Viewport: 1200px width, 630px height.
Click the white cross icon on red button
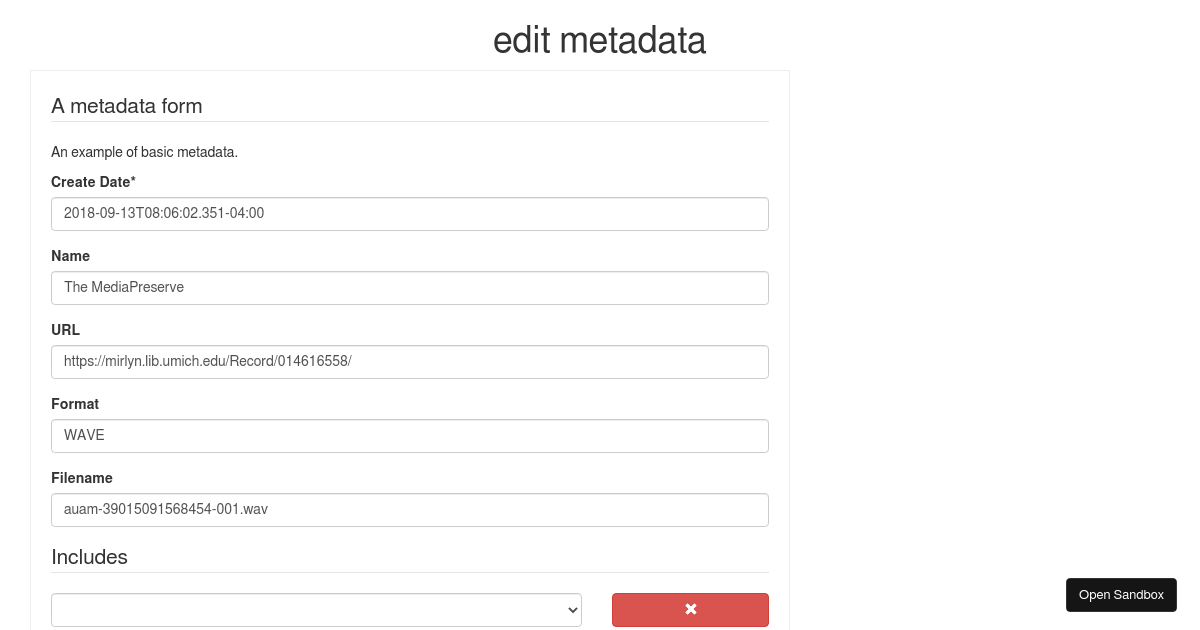coord(690,609)
